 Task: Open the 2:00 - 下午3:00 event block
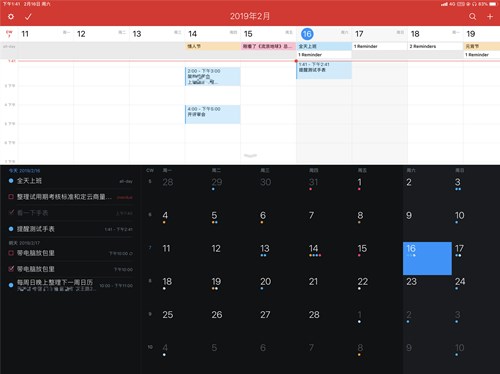213,76
